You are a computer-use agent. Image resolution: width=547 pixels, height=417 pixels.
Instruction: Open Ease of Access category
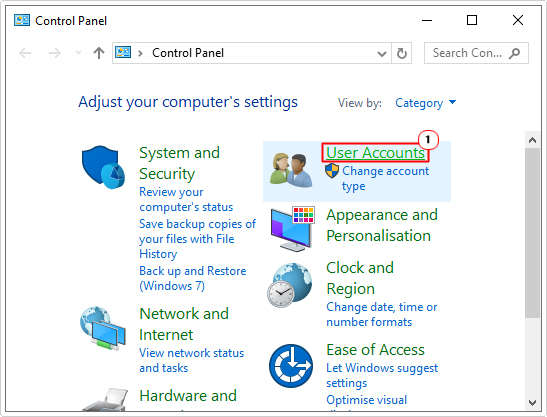375,350
